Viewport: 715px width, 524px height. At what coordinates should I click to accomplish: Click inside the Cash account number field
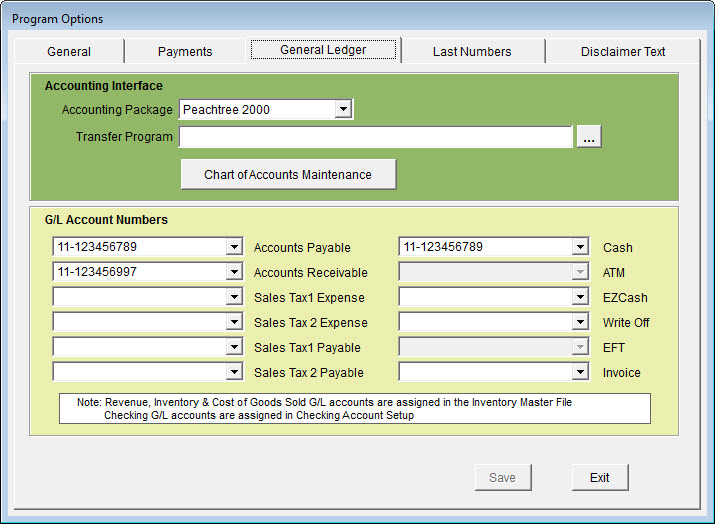pos(486,247)
